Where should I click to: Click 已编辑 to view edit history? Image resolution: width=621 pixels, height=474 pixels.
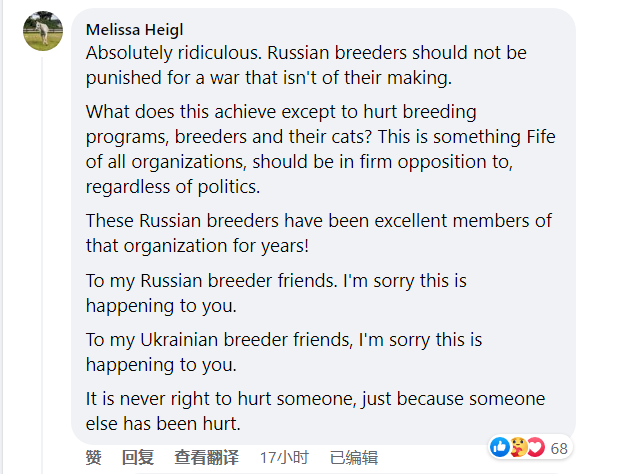tap(353, 457)
